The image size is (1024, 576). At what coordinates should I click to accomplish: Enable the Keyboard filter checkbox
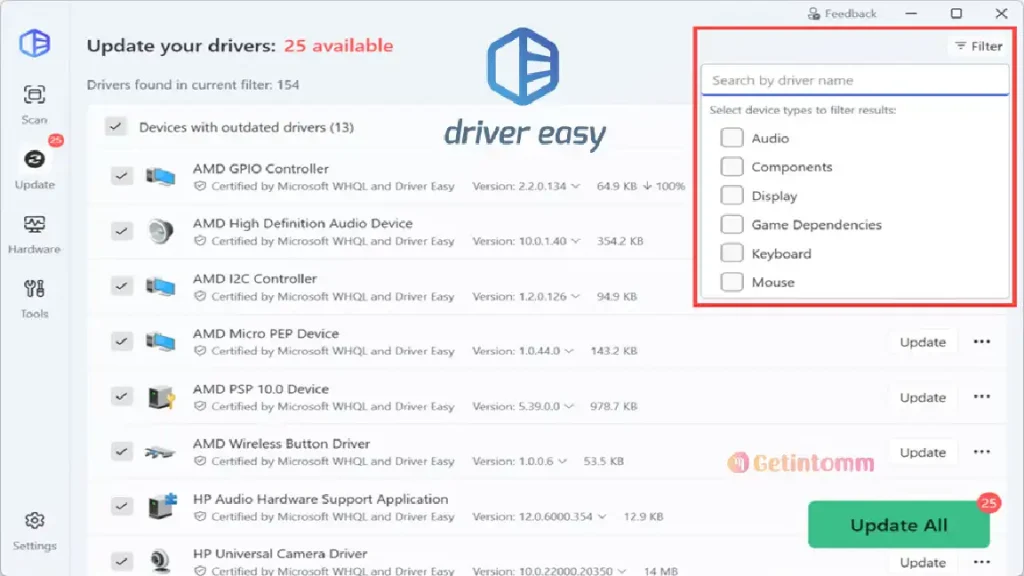click(x=731, y=253)
